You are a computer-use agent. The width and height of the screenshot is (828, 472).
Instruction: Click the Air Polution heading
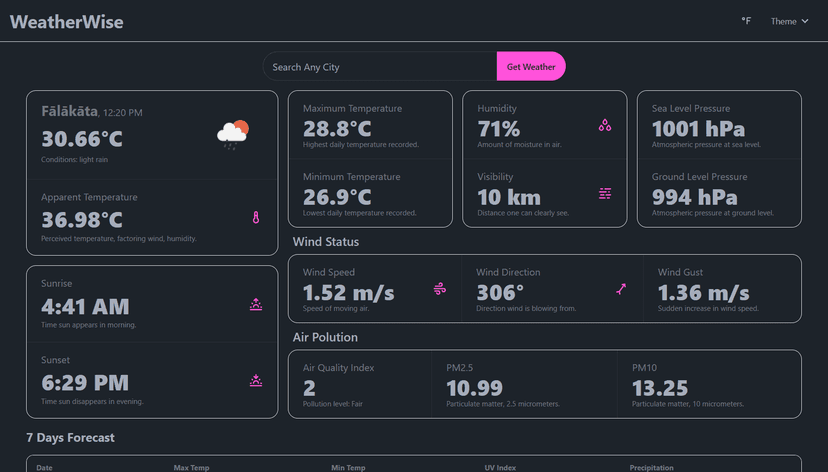point(325,337)
